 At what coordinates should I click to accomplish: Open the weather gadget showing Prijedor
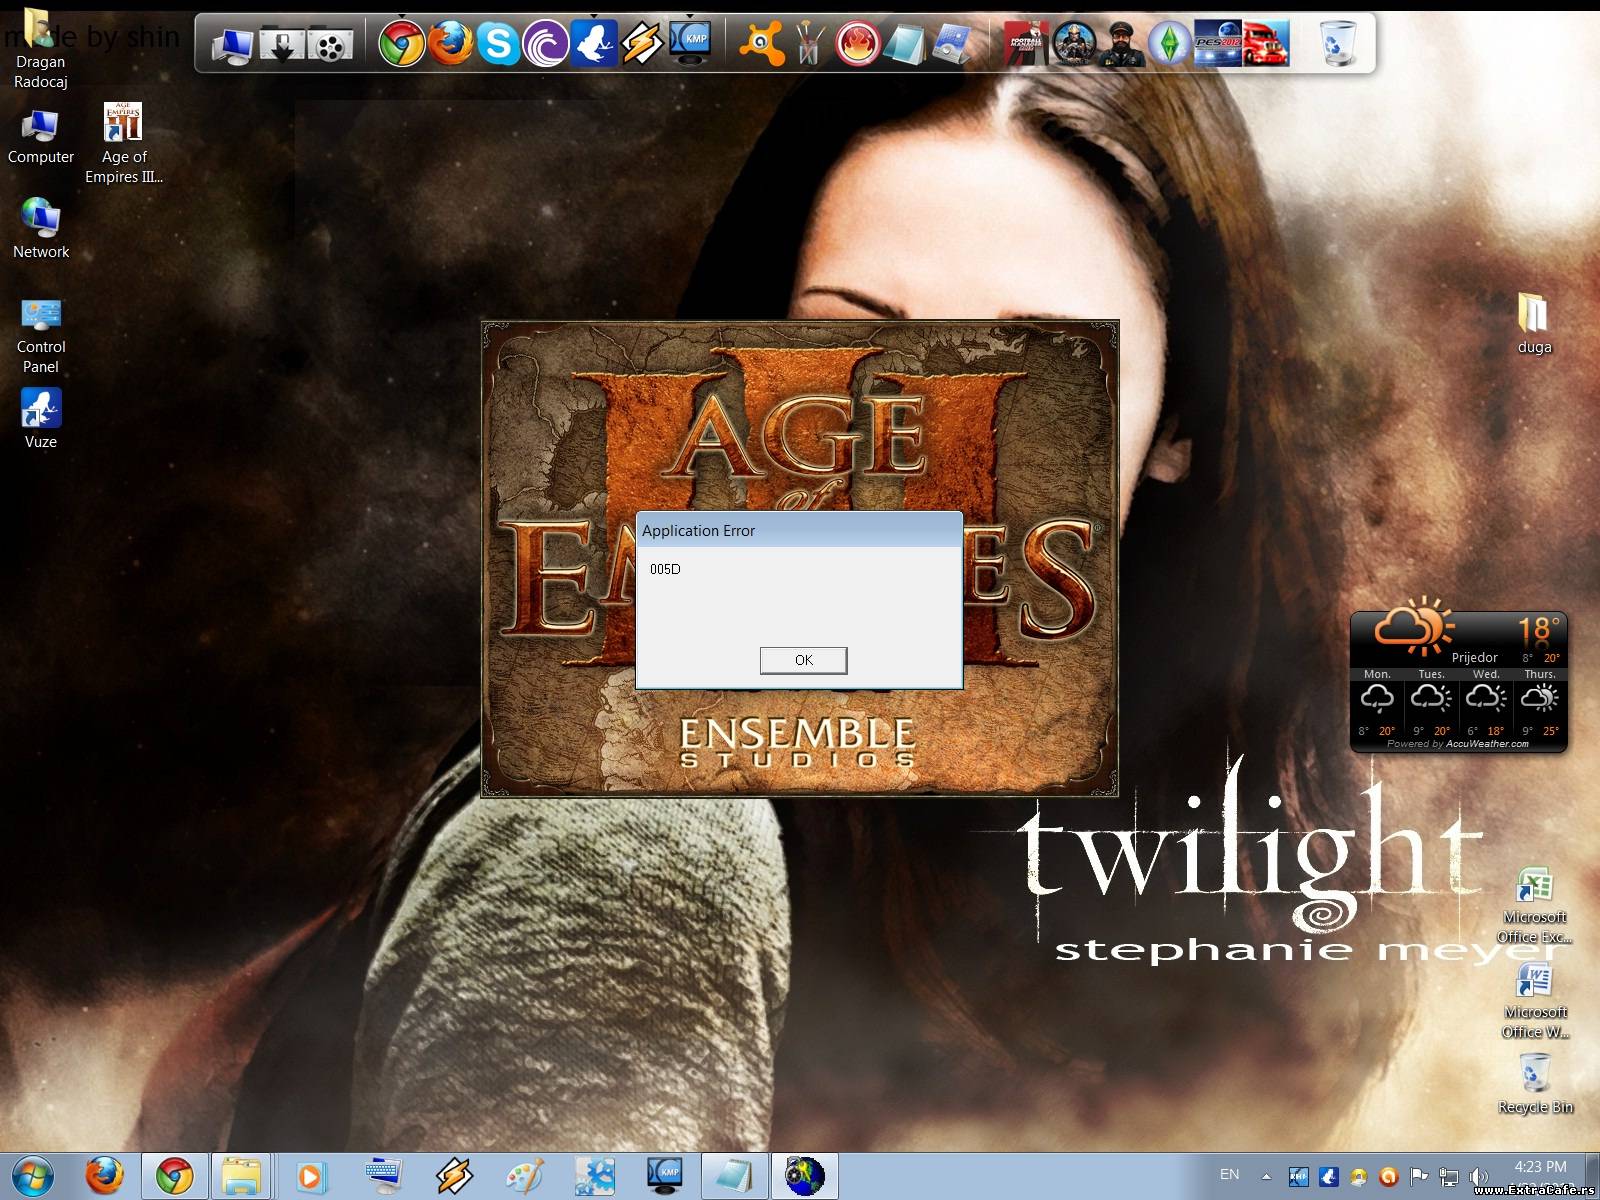pos(1458,681)
